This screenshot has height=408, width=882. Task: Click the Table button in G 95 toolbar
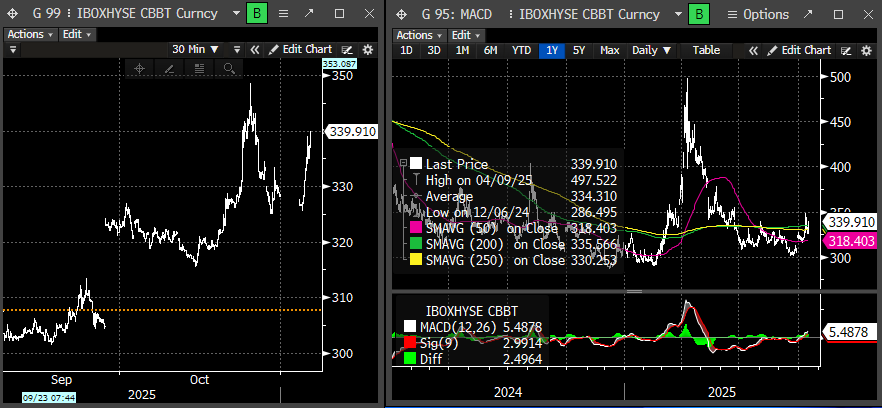[x=706, y=50]
